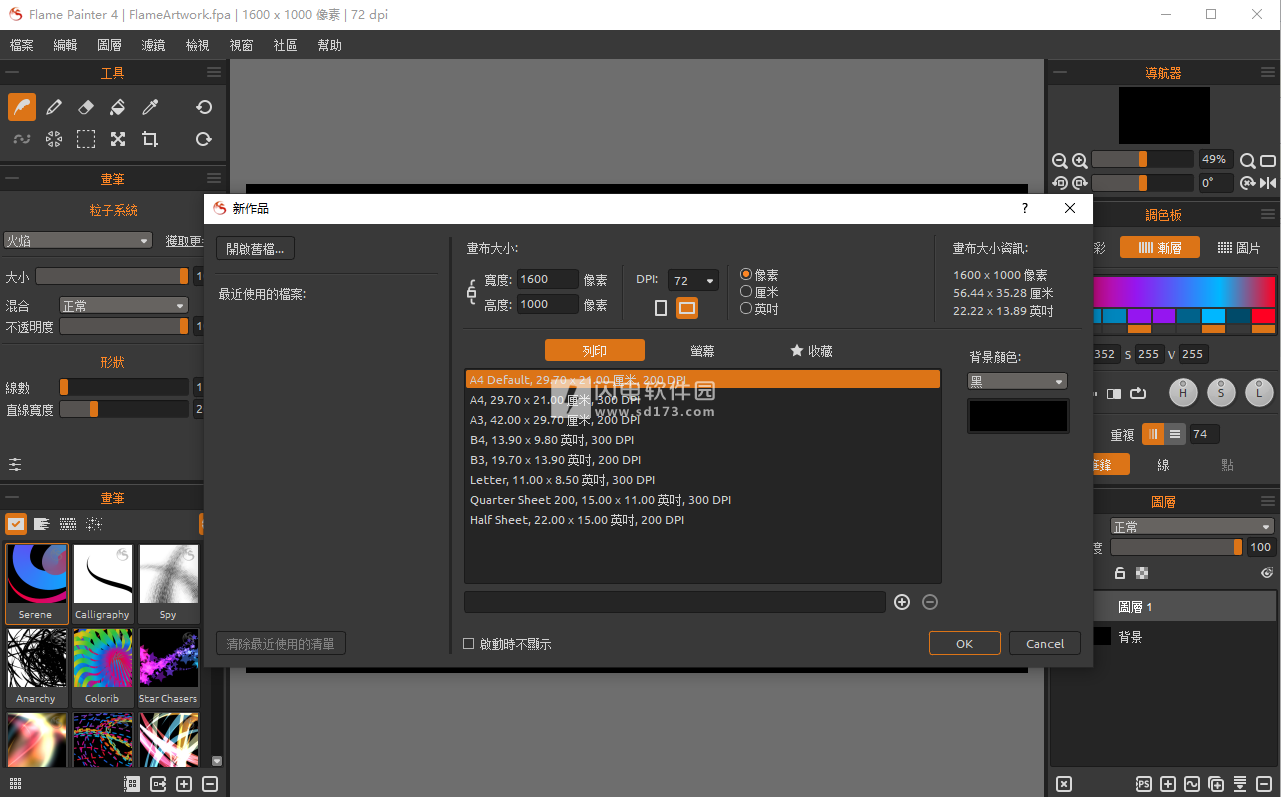Click gradient color bar in palette

click(x=1185, y=292)
